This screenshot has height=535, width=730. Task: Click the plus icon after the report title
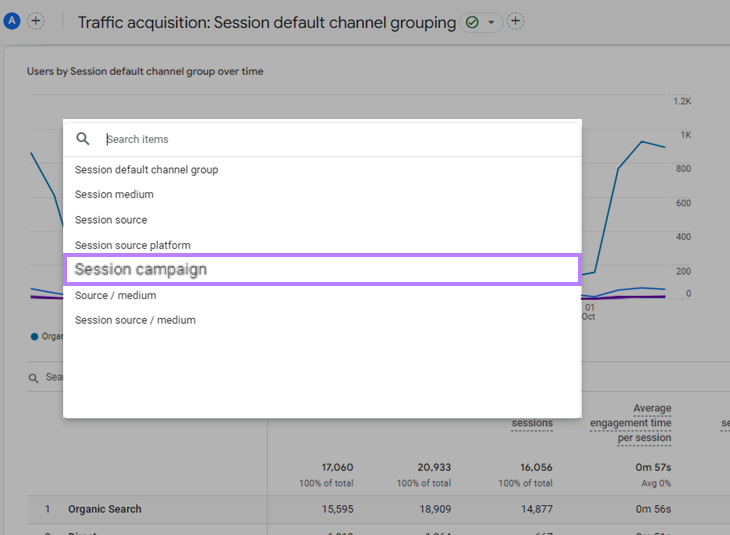click(516, 21)
